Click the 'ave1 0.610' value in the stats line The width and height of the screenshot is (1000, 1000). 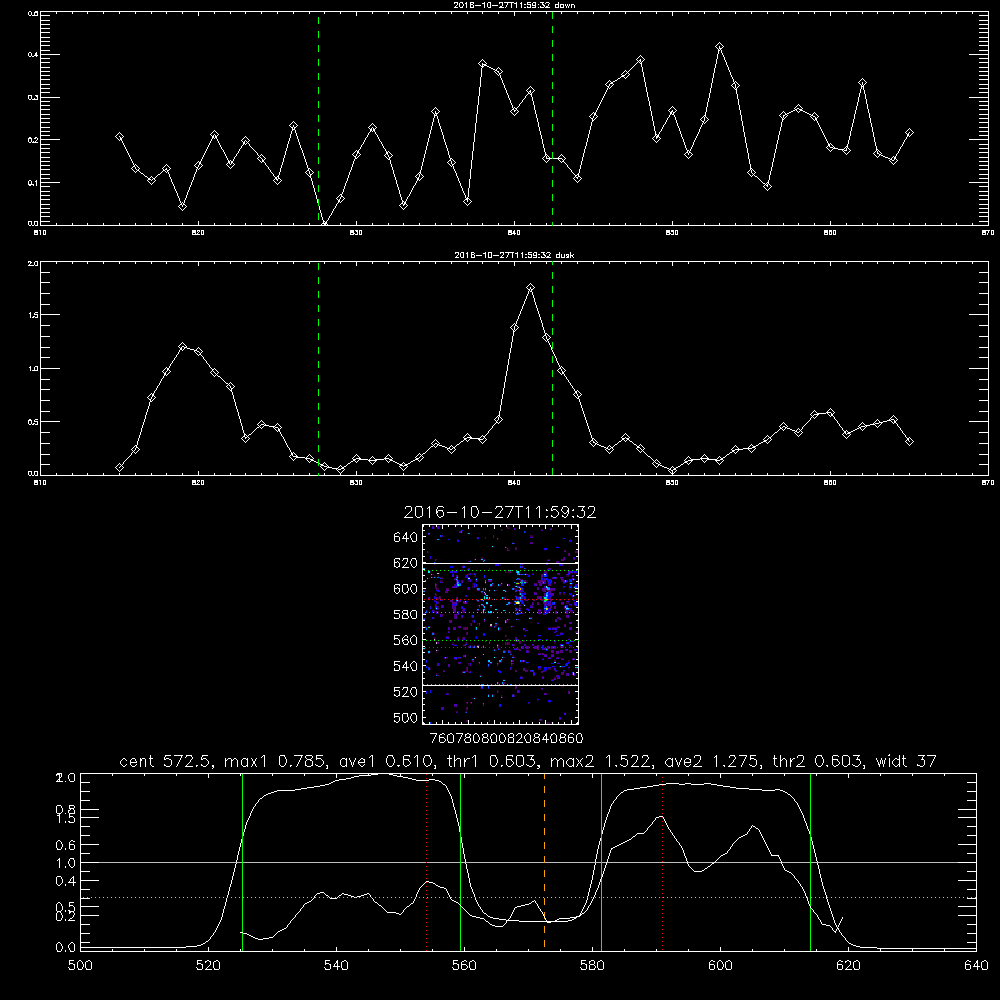pos(384,761)
